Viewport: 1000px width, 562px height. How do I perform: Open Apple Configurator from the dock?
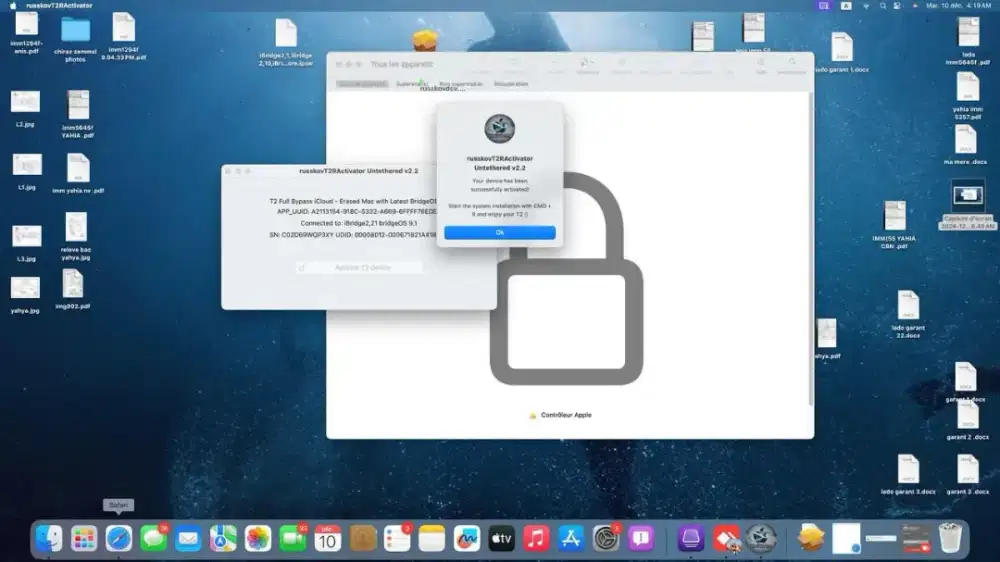coord(692,538)
